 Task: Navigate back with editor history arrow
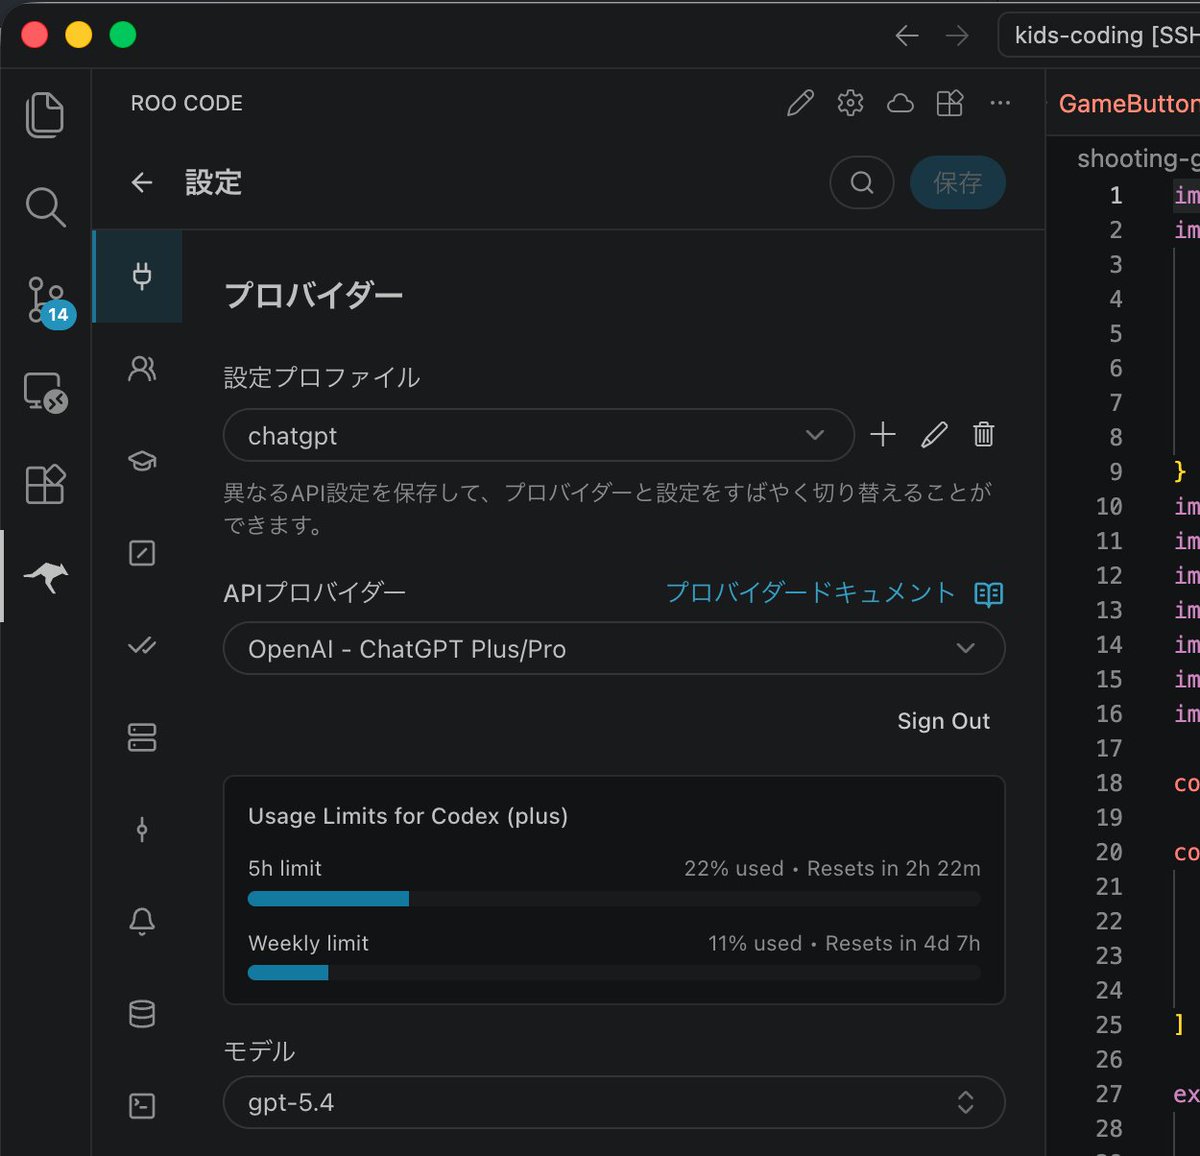pyautogui.click(x=907, y=36)
